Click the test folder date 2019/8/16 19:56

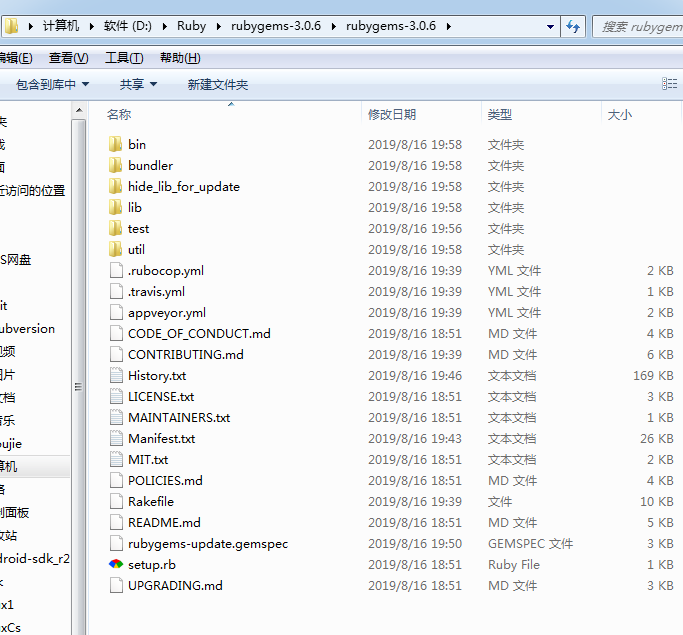415,228
